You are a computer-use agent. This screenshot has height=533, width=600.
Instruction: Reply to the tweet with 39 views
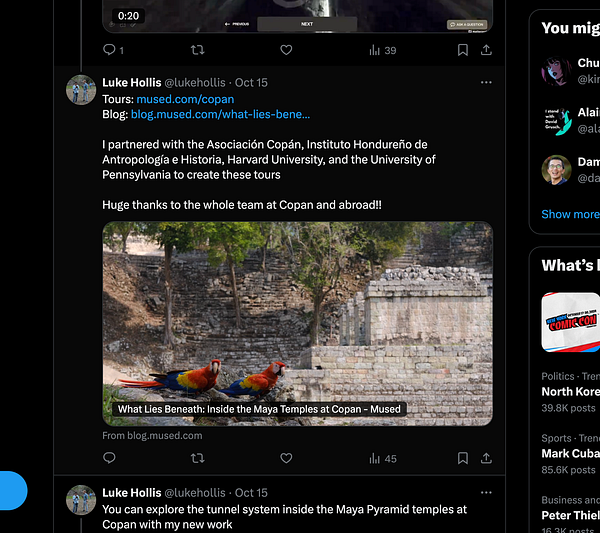[x=113, y=50]
